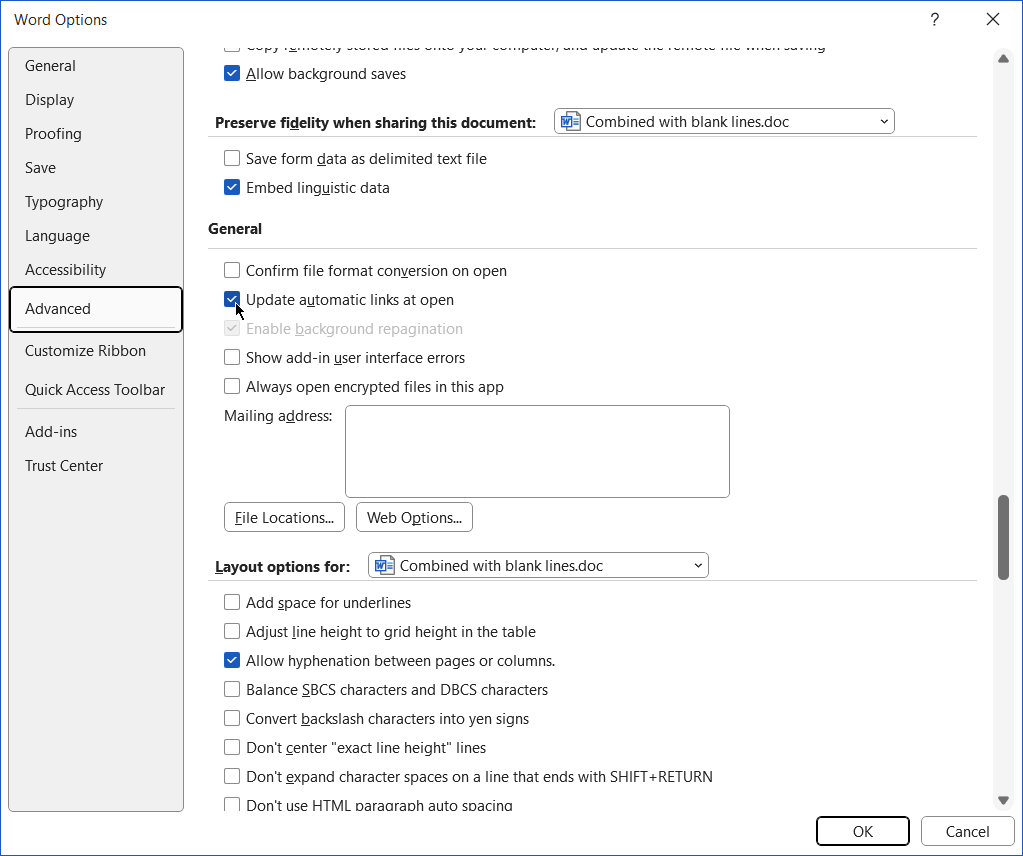The image size is (1023, 856).
Task: Enable Confirm file format conversion on open
Action: (231, 270)
